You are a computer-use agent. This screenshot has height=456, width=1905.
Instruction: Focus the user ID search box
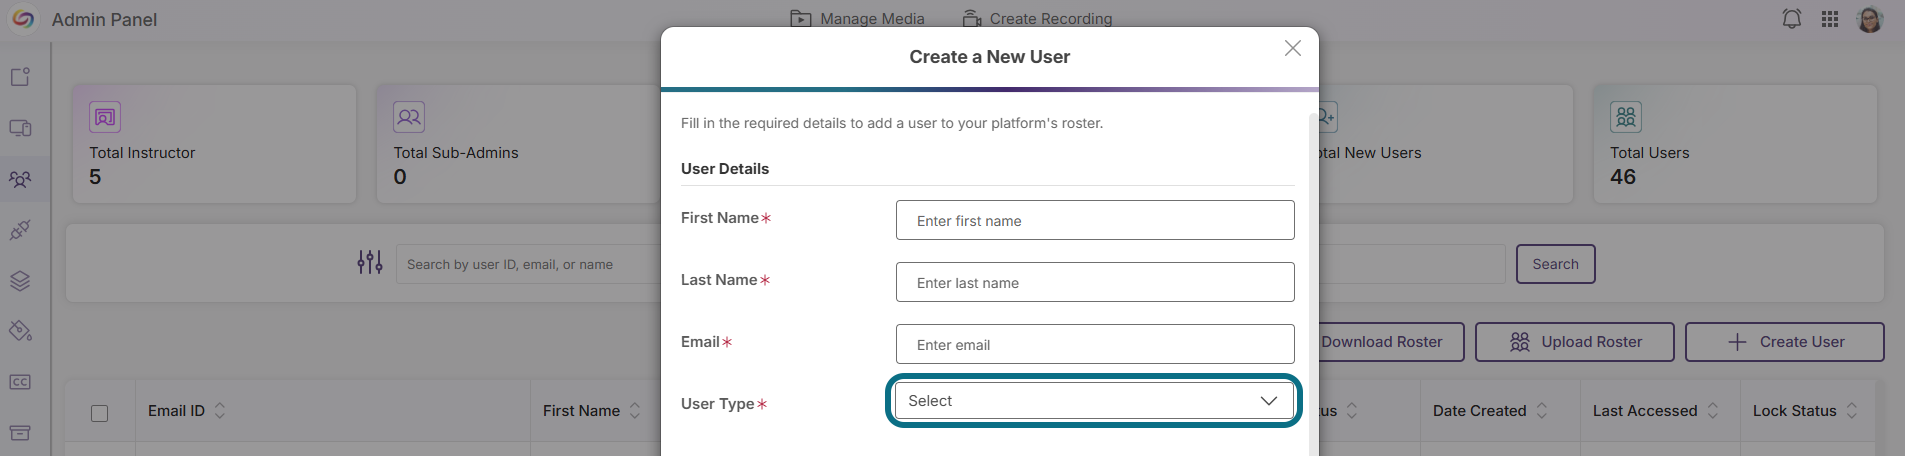click(x=528, y=264)
